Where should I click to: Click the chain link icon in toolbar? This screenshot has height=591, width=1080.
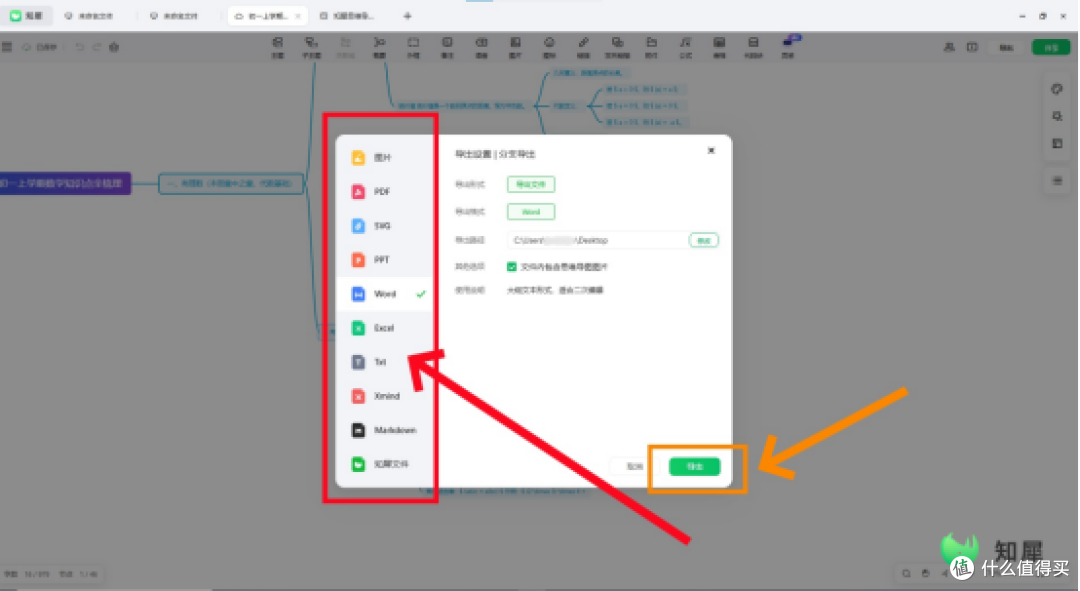tap(583, 47)
